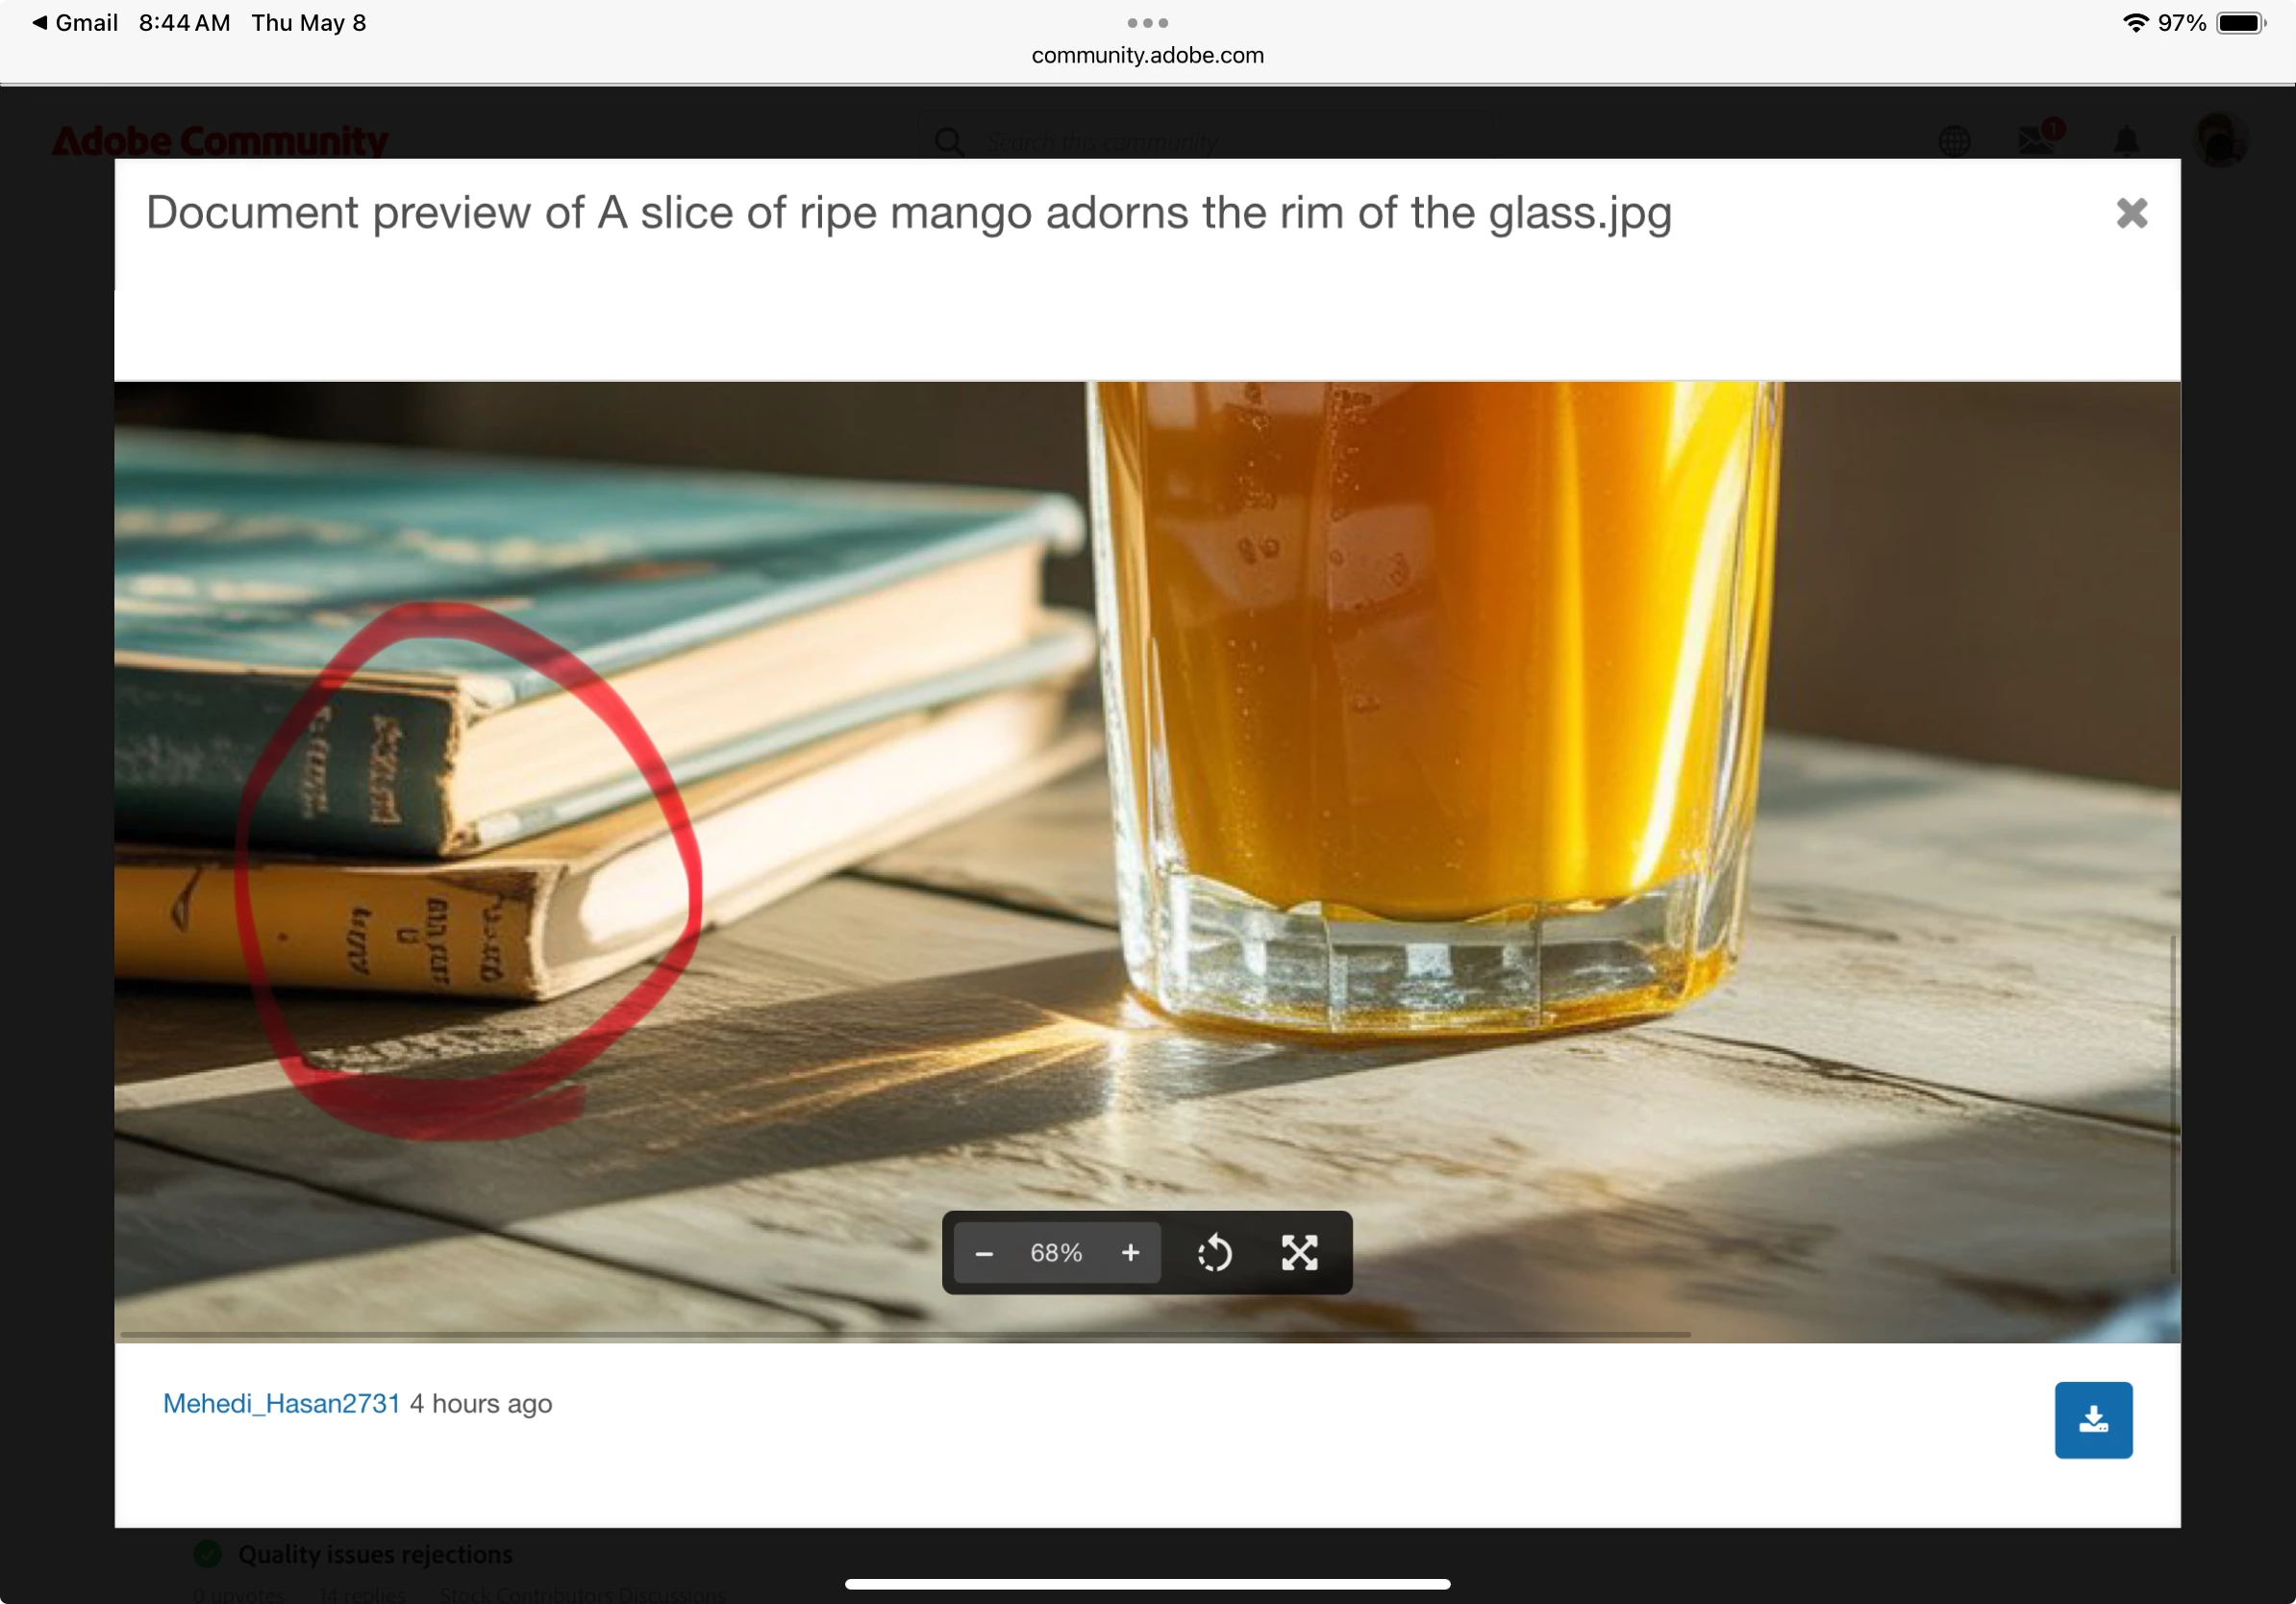Image resolution: width=2296 pixels, height=1604 pixels.
Task: Open the messages envelope icon
Action: (x=2036, y=140)
